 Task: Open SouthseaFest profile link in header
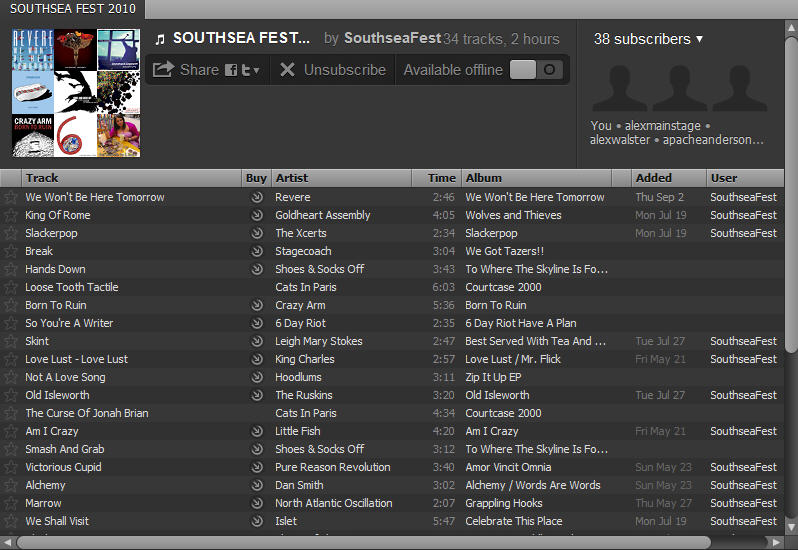point(392,38)
